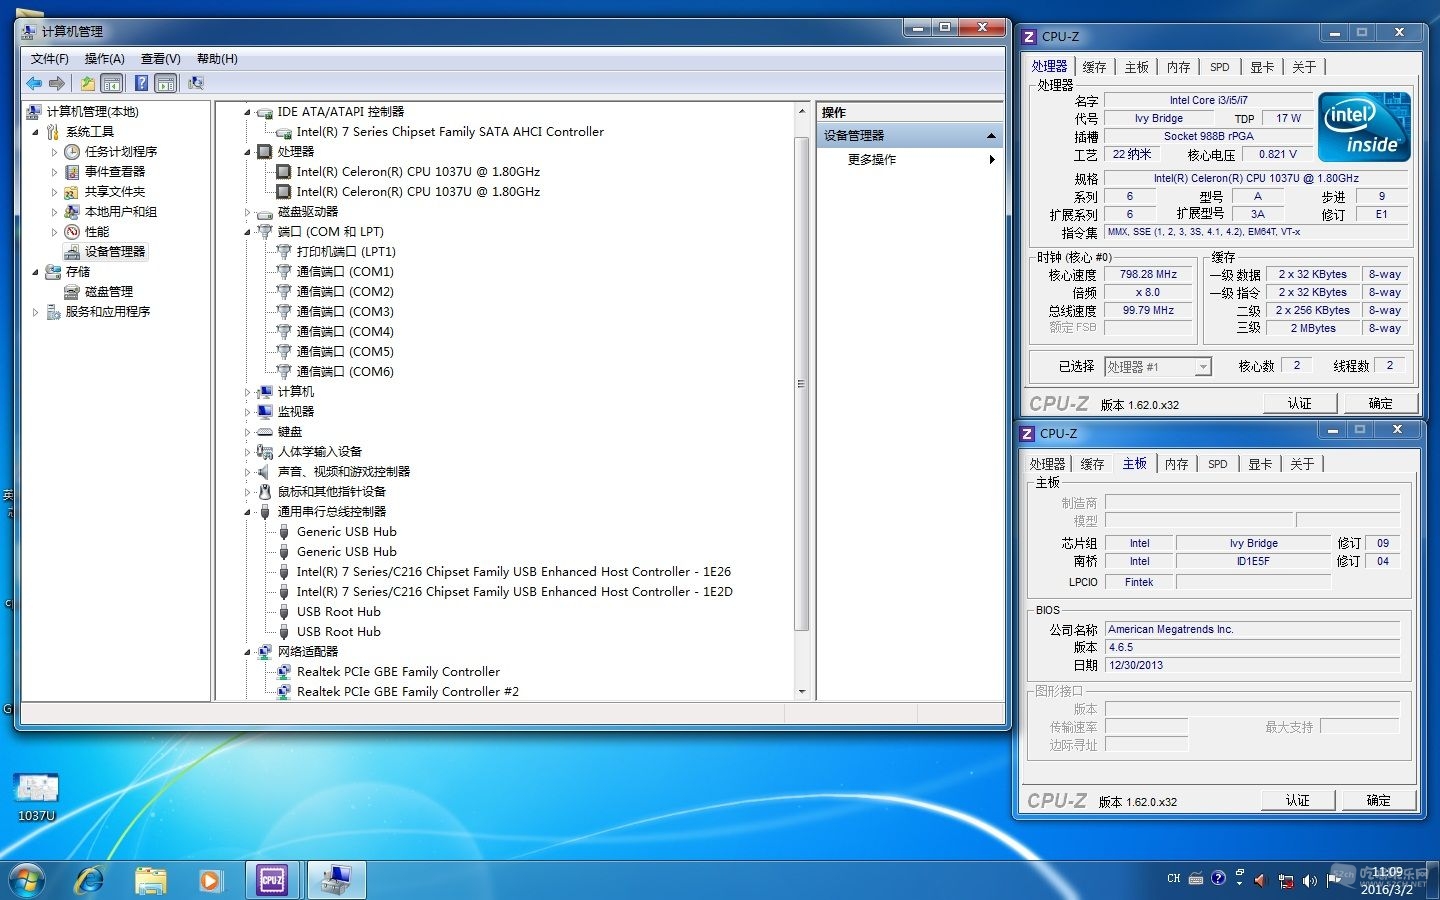Open Windows Explorer from the taskbar
The image size is (1440, 900).
point(150,880)
